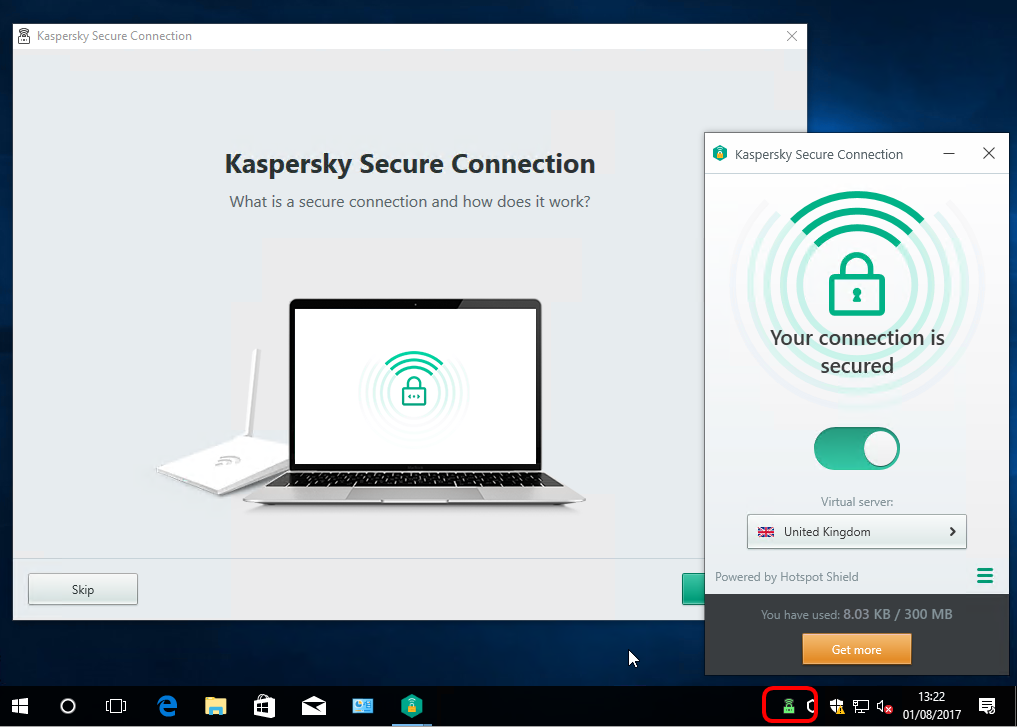The height and width of the screenshot is (727, 1017).
Task: Minimize the small Kaspersky Secure Connection window
Action: click(x=949, y=154)
